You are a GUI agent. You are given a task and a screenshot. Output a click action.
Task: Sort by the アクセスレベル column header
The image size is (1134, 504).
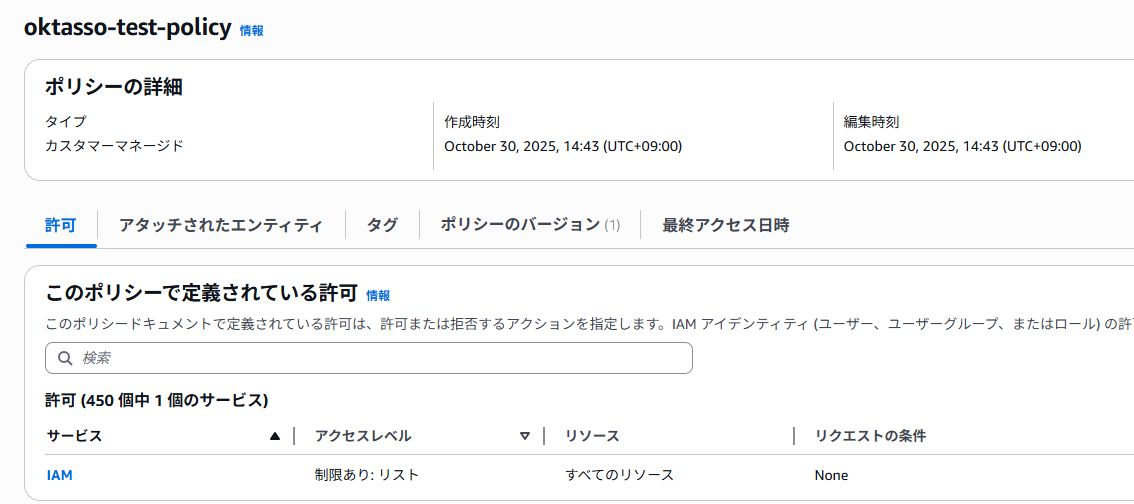(x=363, y=436)
